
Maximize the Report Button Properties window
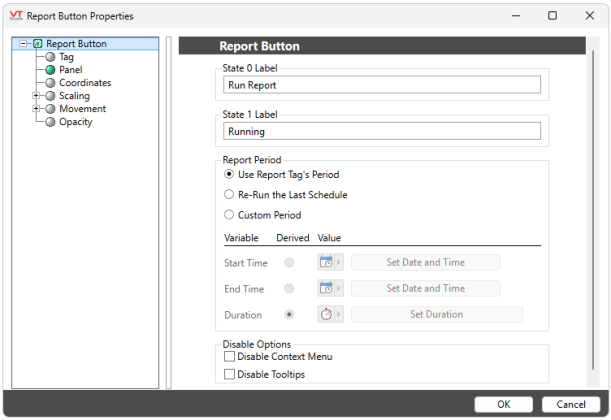tap(552, 16)
